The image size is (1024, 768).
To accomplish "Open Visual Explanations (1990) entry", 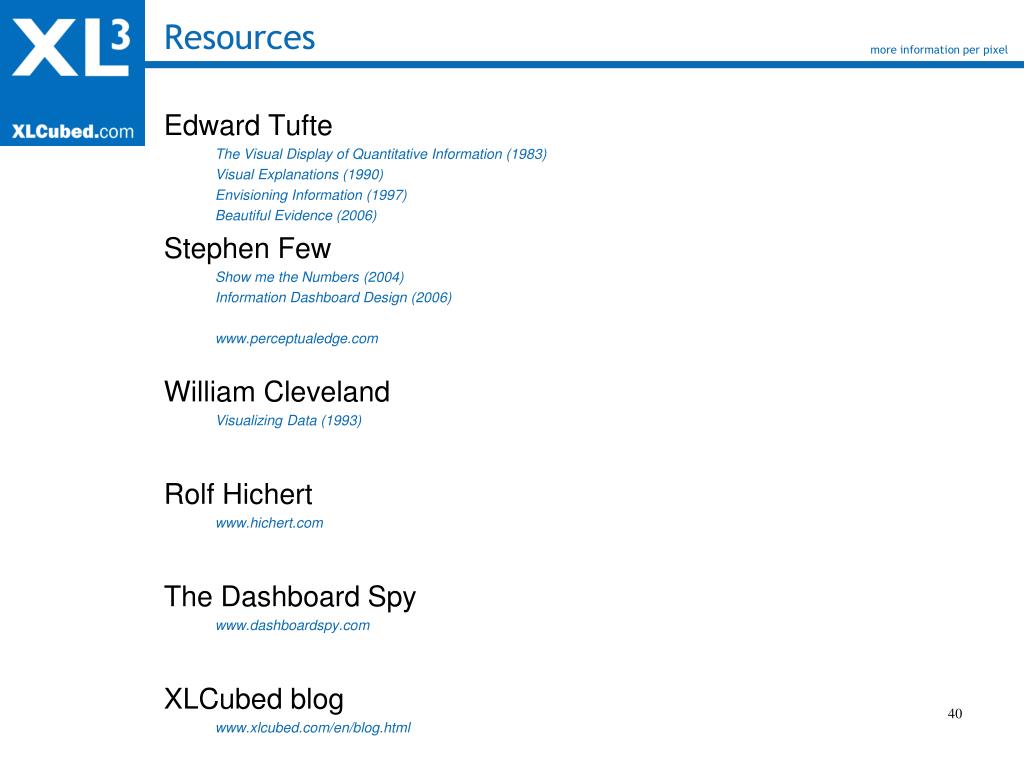I will pyautogui.click(x=300, y=174).
